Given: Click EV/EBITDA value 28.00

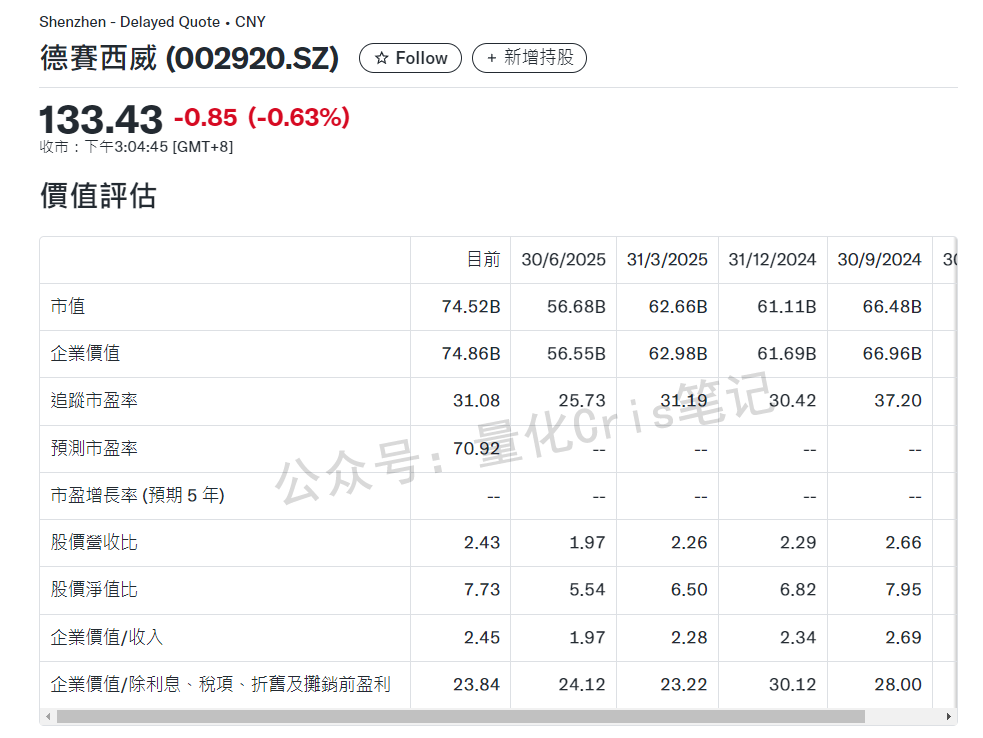Looking at the screenshot, I should pos(898,684).
